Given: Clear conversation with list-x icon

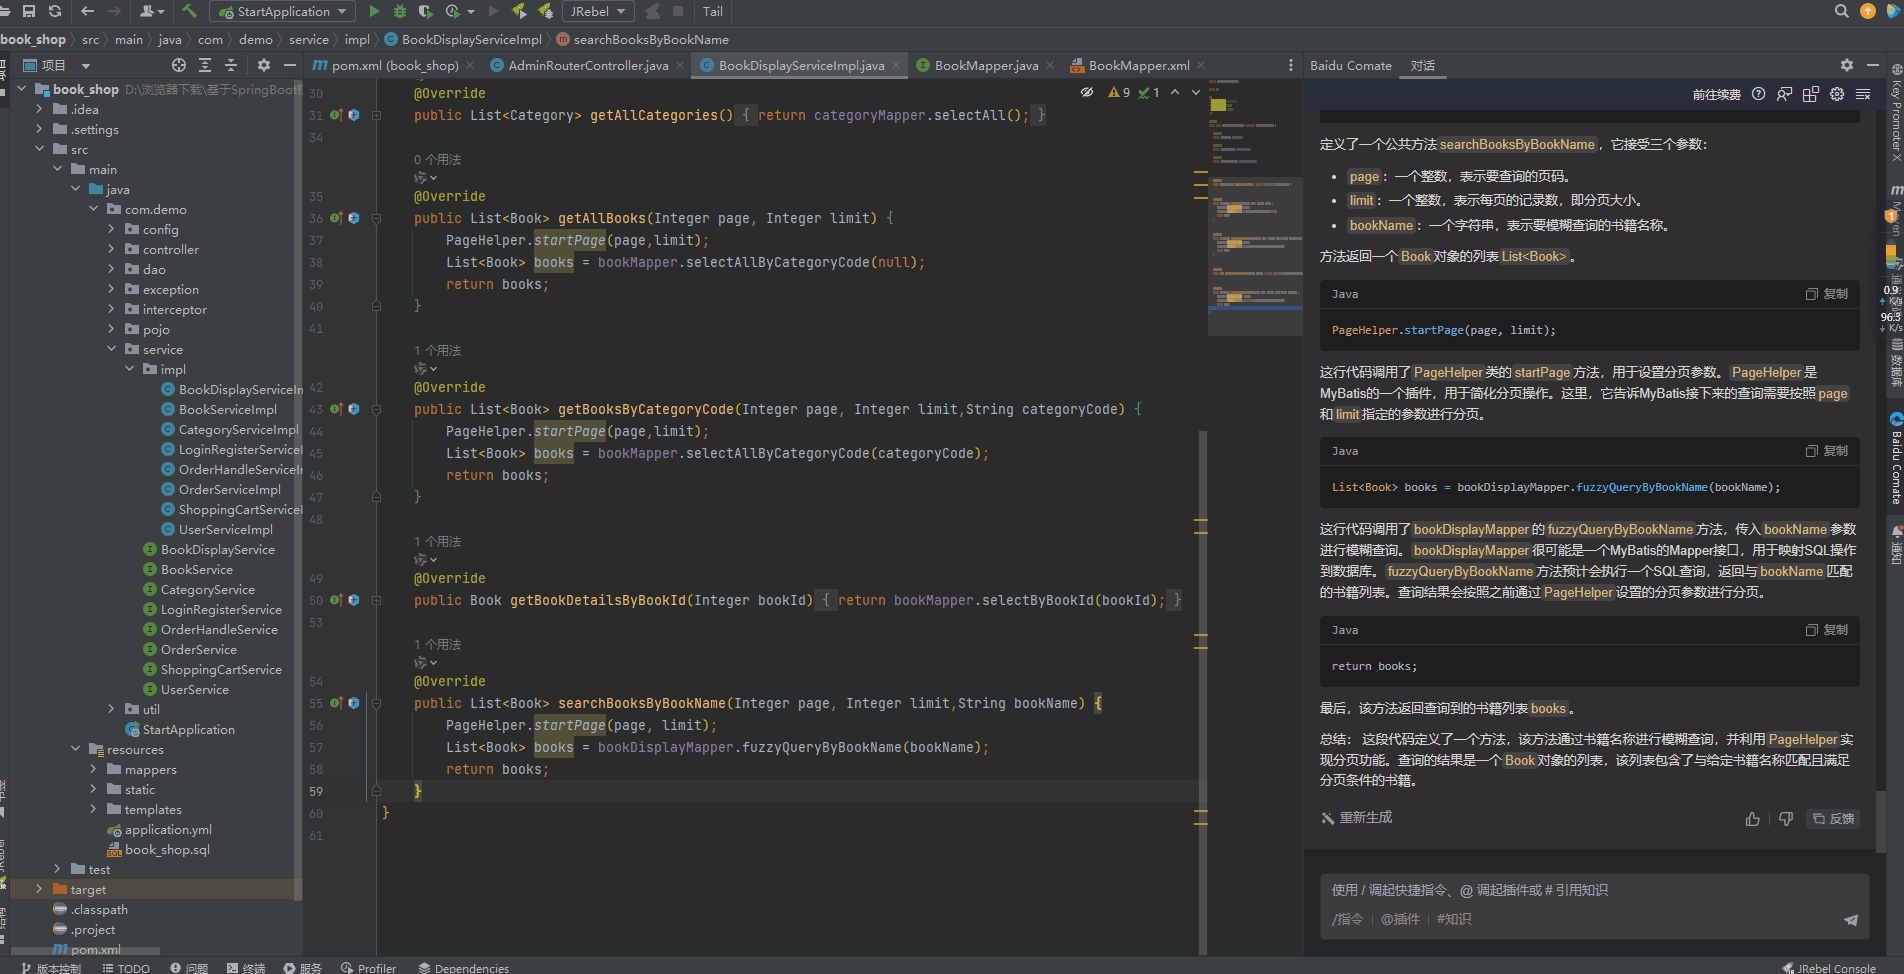Looking at the screenshot, I should (1863, 94).
